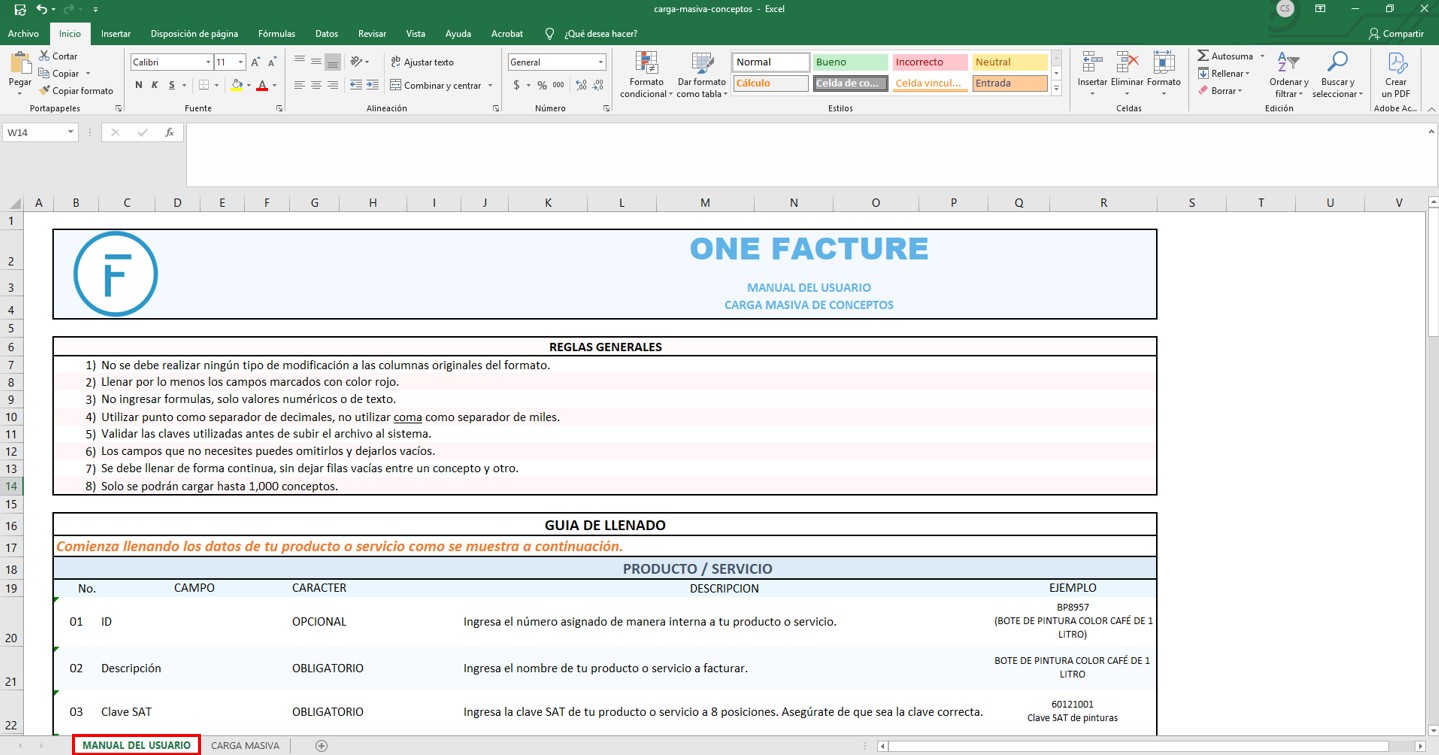
Task: Open the Calibri font name dropdown
Action: (x=208, y=62)
